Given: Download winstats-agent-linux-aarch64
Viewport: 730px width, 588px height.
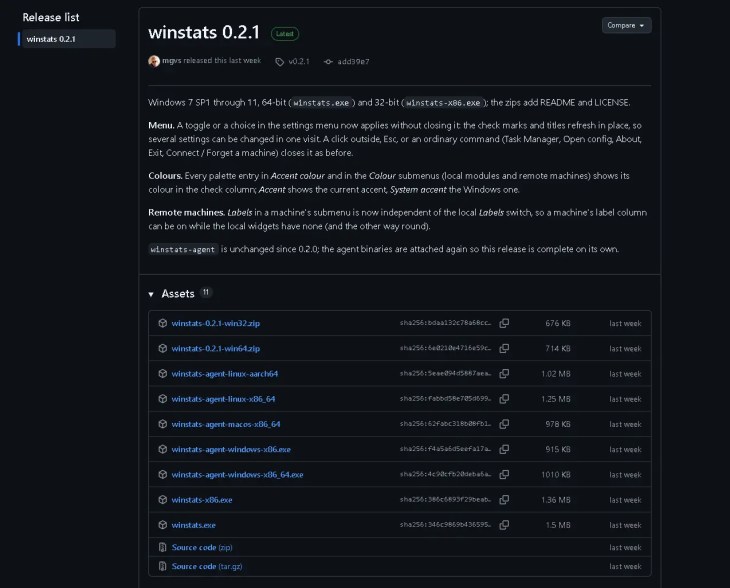Looking at the screenshot, I should pyautogui.click(x=225, y=373).
